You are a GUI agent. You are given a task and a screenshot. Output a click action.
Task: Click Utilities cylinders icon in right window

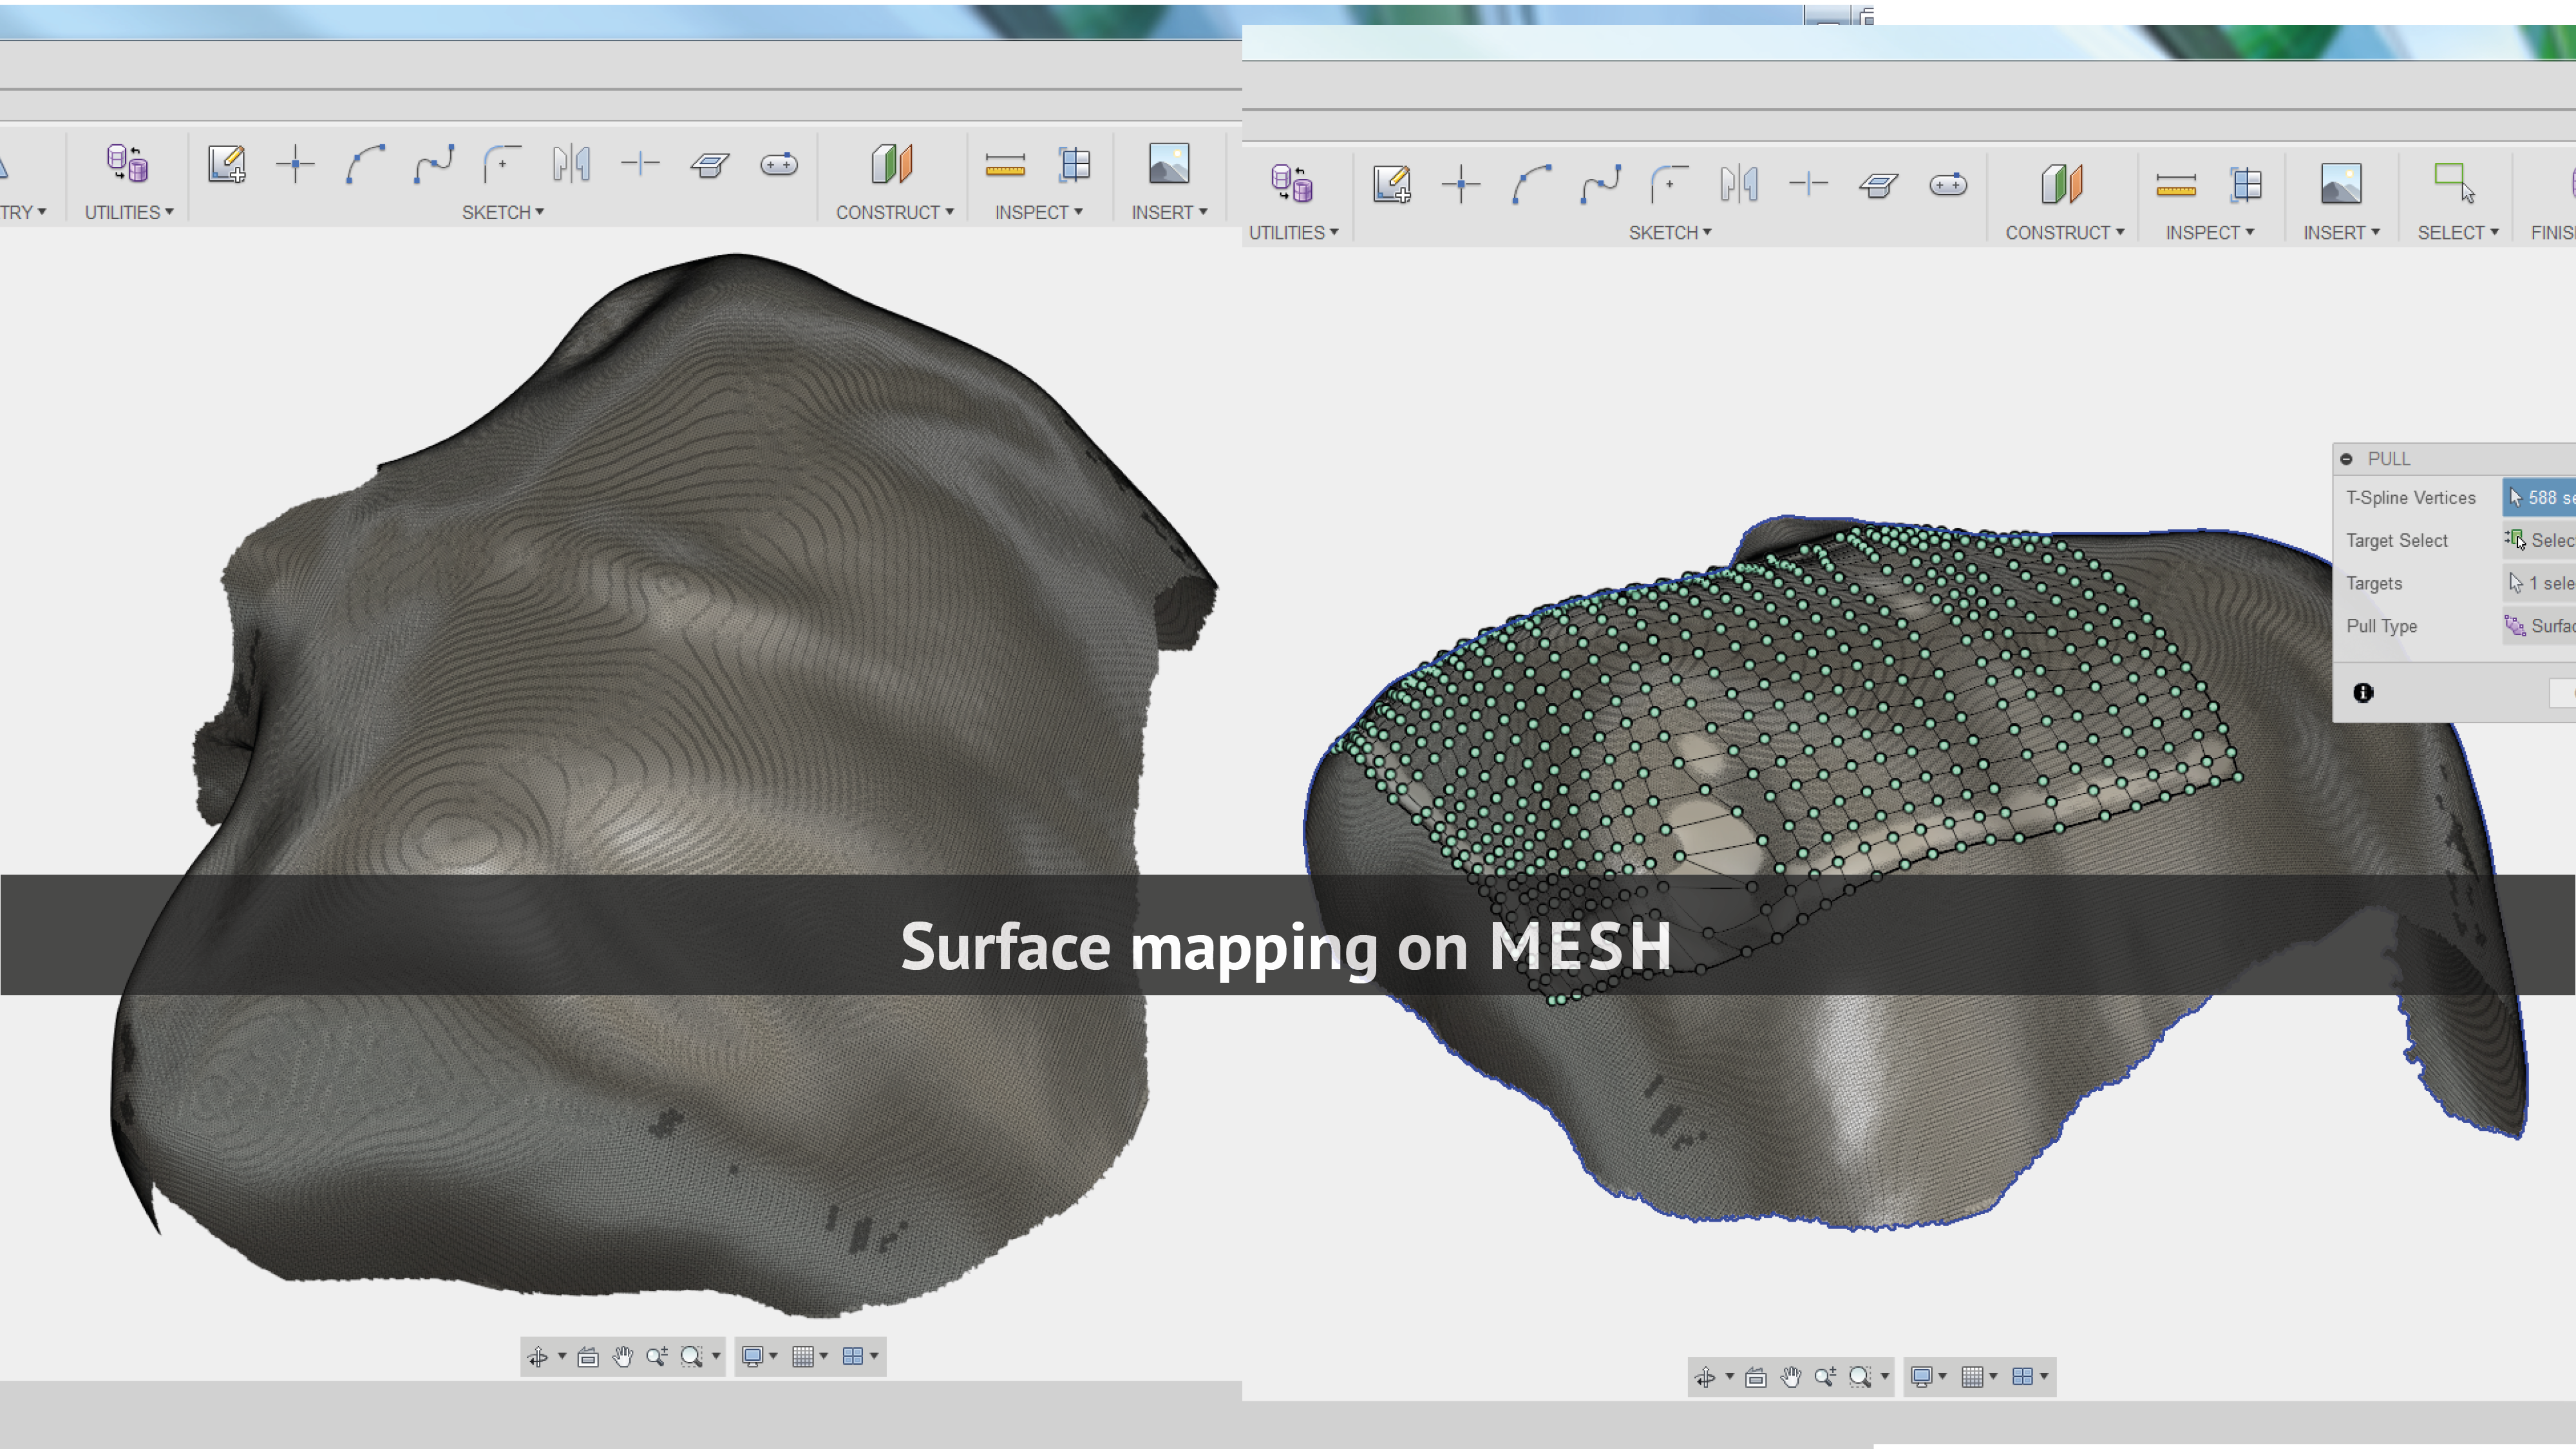[x=1292, y=183]
